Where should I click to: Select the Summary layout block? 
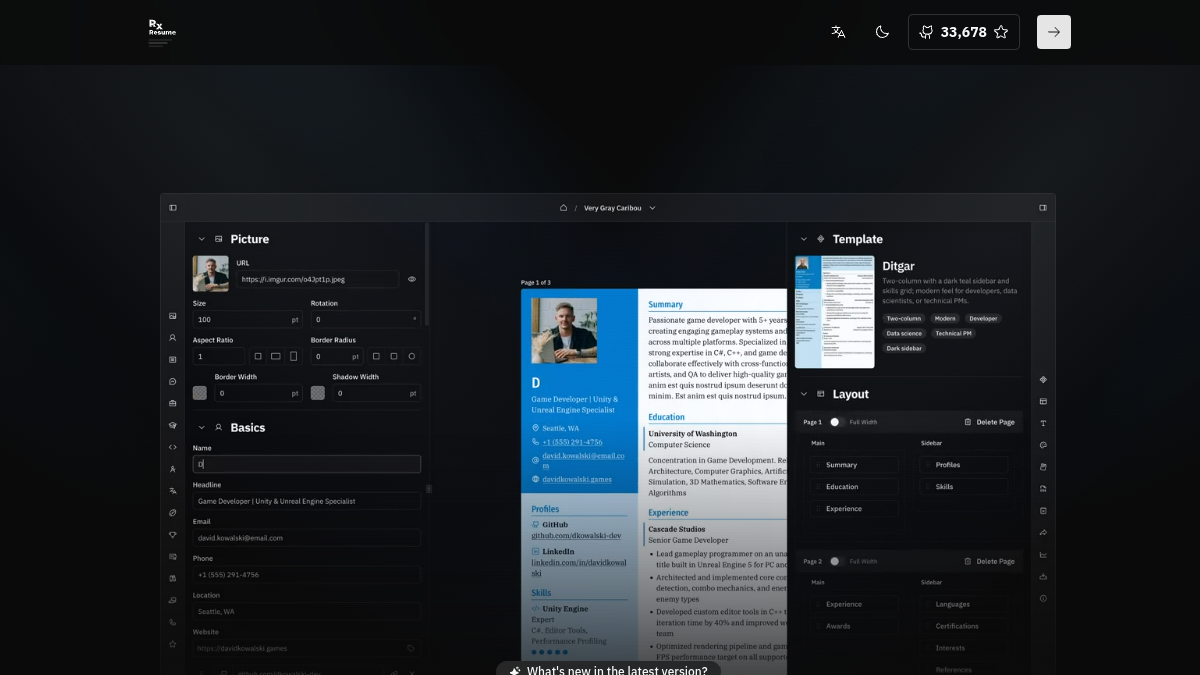pos(854,465)
